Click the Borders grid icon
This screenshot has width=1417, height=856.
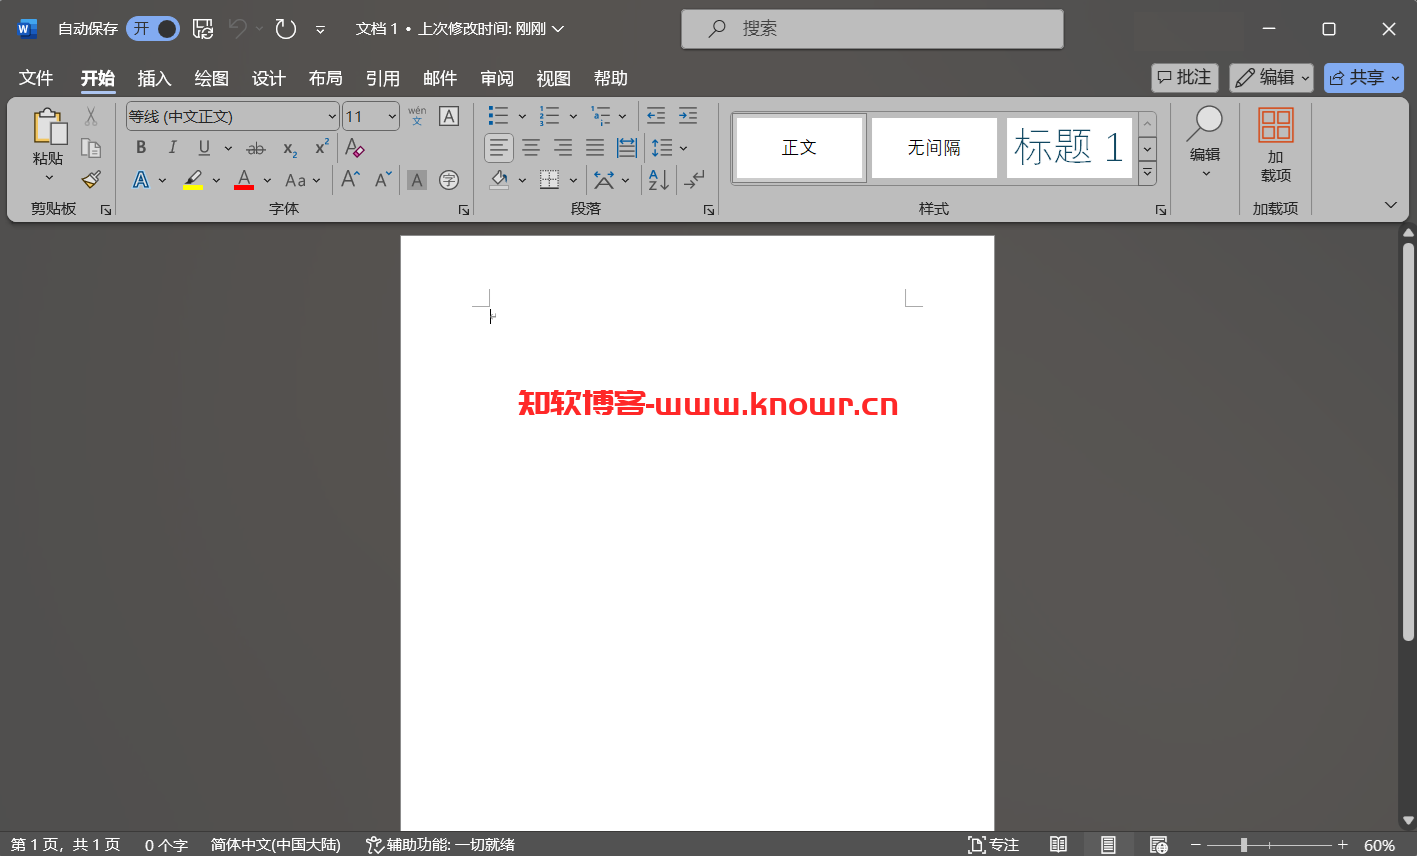coord(549,180)
